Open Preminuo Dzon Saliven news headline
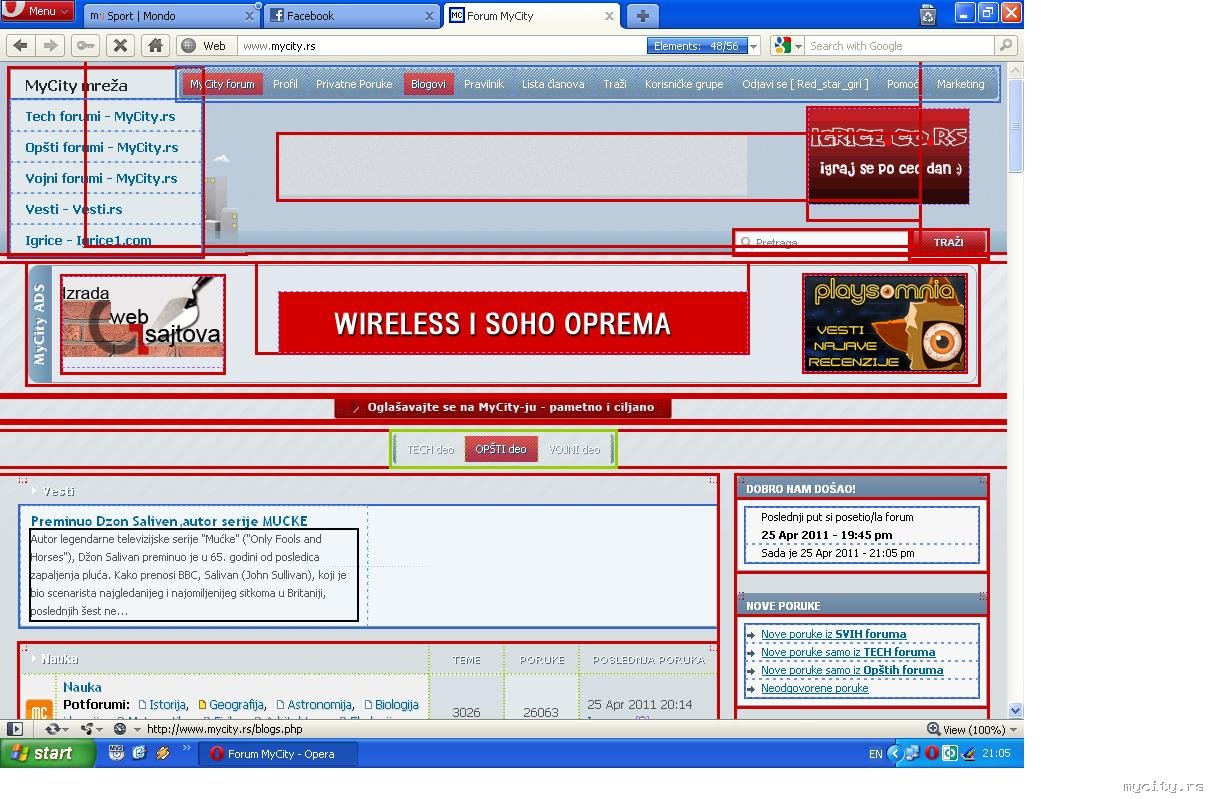1211x799 pixels. pos(169,521)
